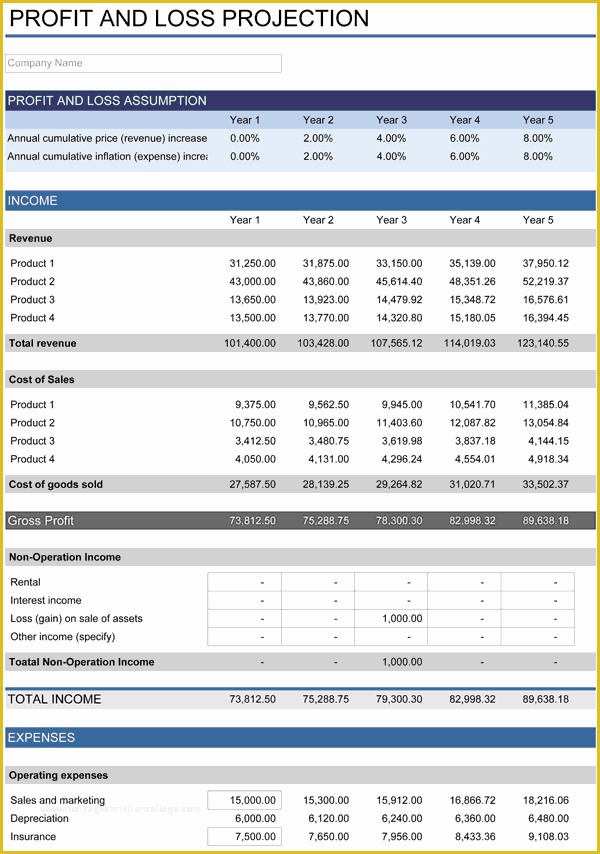600x854 pixels.
Task: Click Depreciation Year 4 value 6,360.00
Action: click(475, 819)
